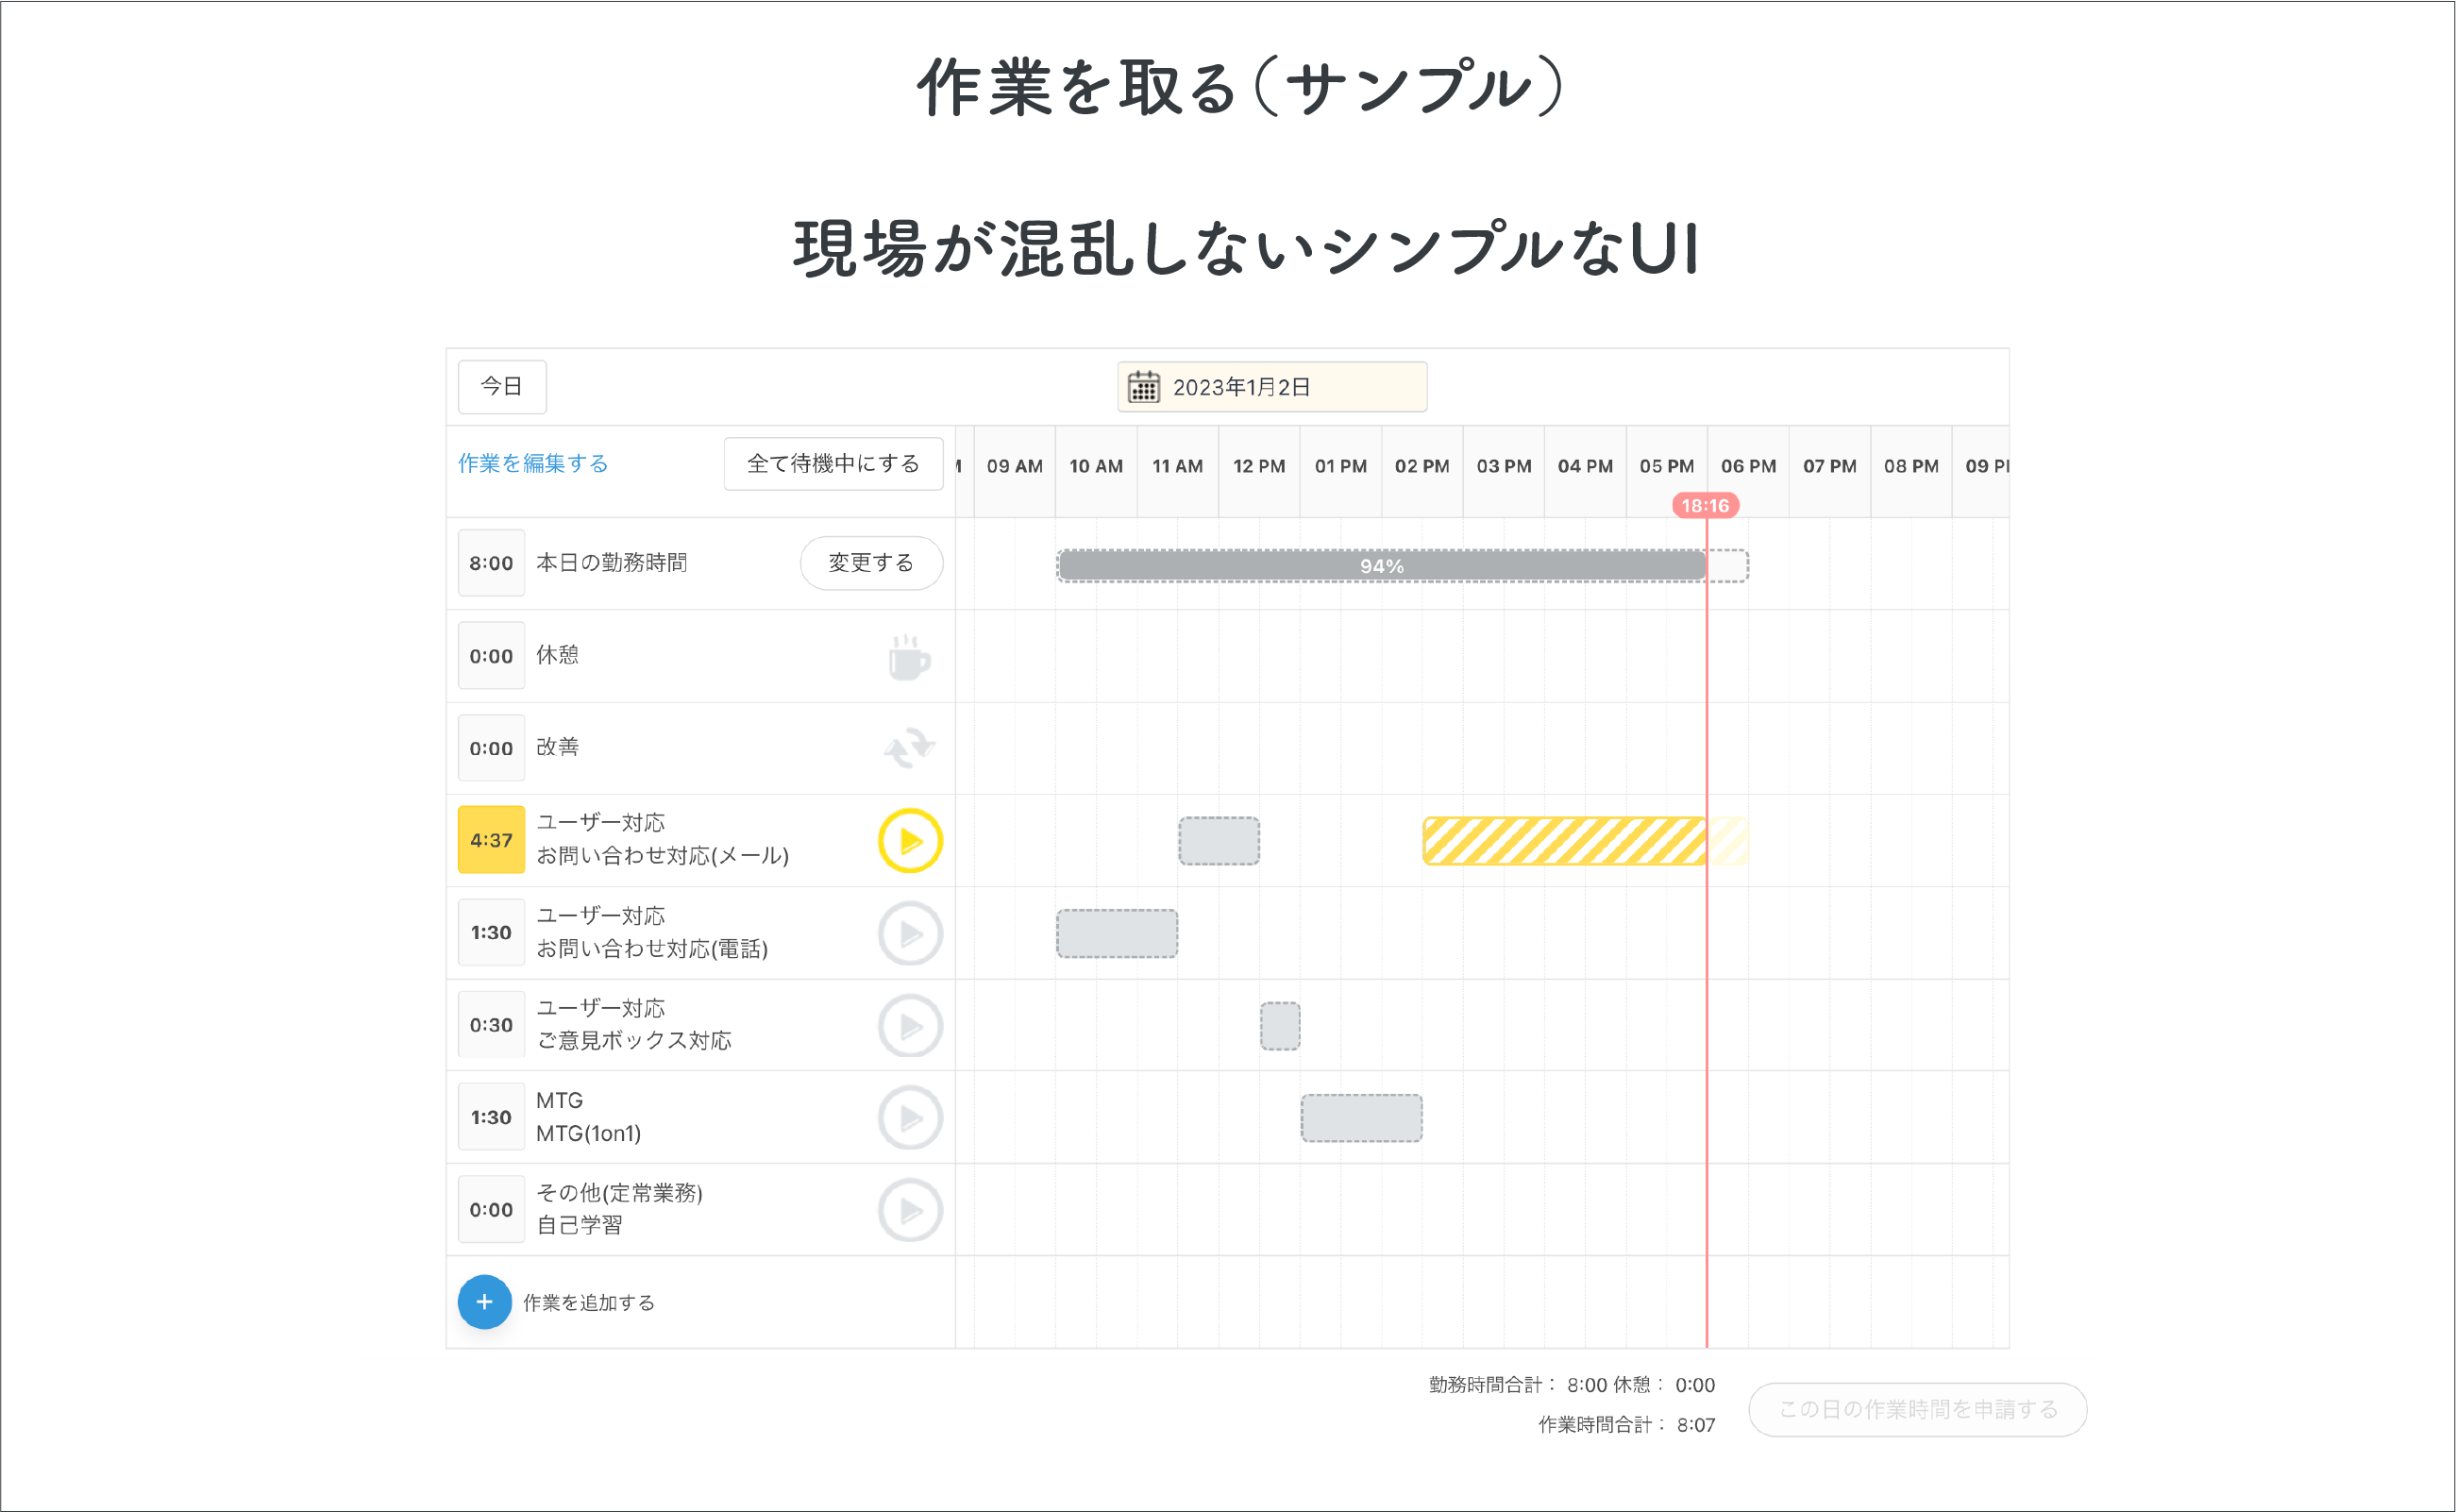Start the 自己学習 task play button
Viewport: 2456px width, 1512px height.
tap(910, 1210)
